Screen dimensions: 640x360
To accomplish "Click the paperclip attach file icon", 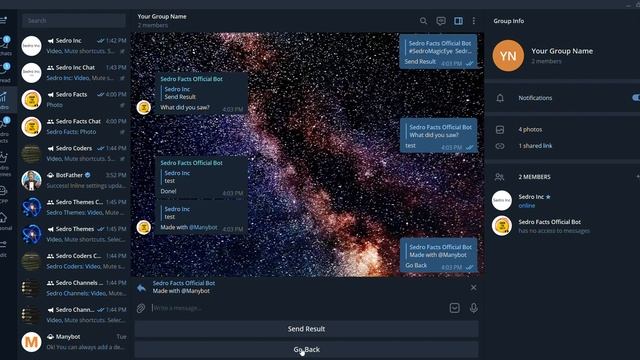I will 141,308.
